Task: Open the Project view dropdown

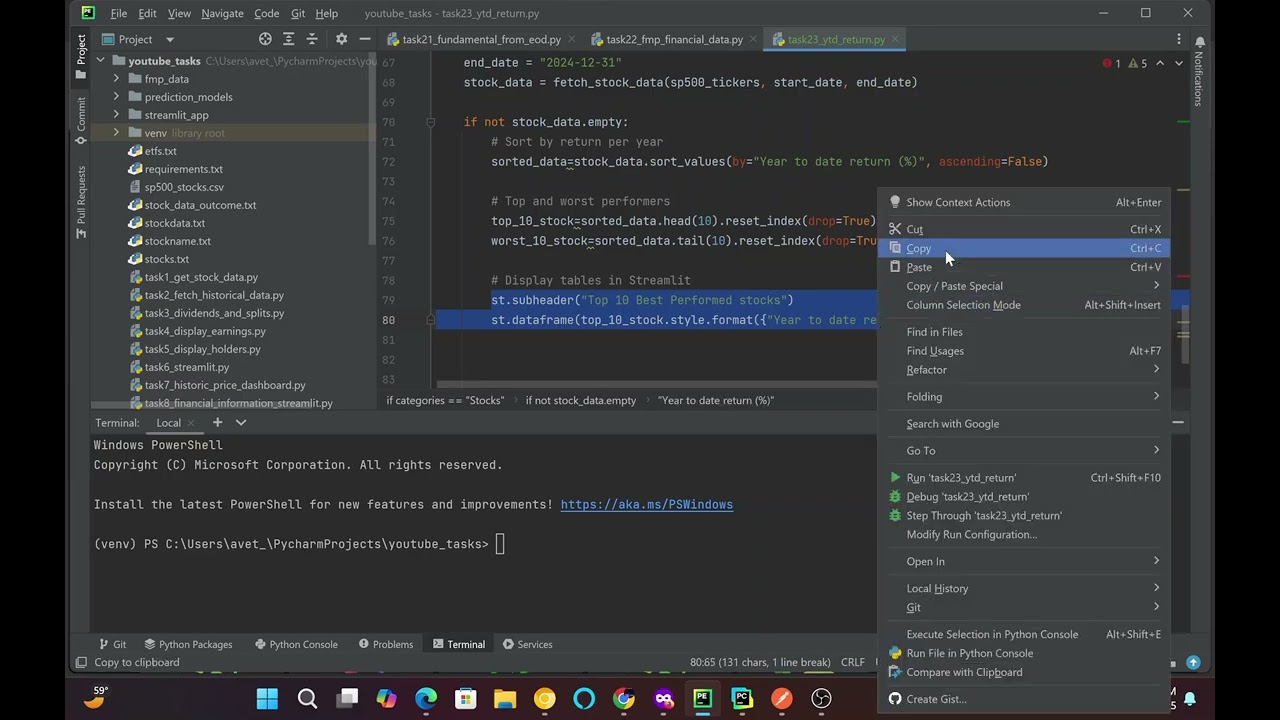Action: [169, 39]
